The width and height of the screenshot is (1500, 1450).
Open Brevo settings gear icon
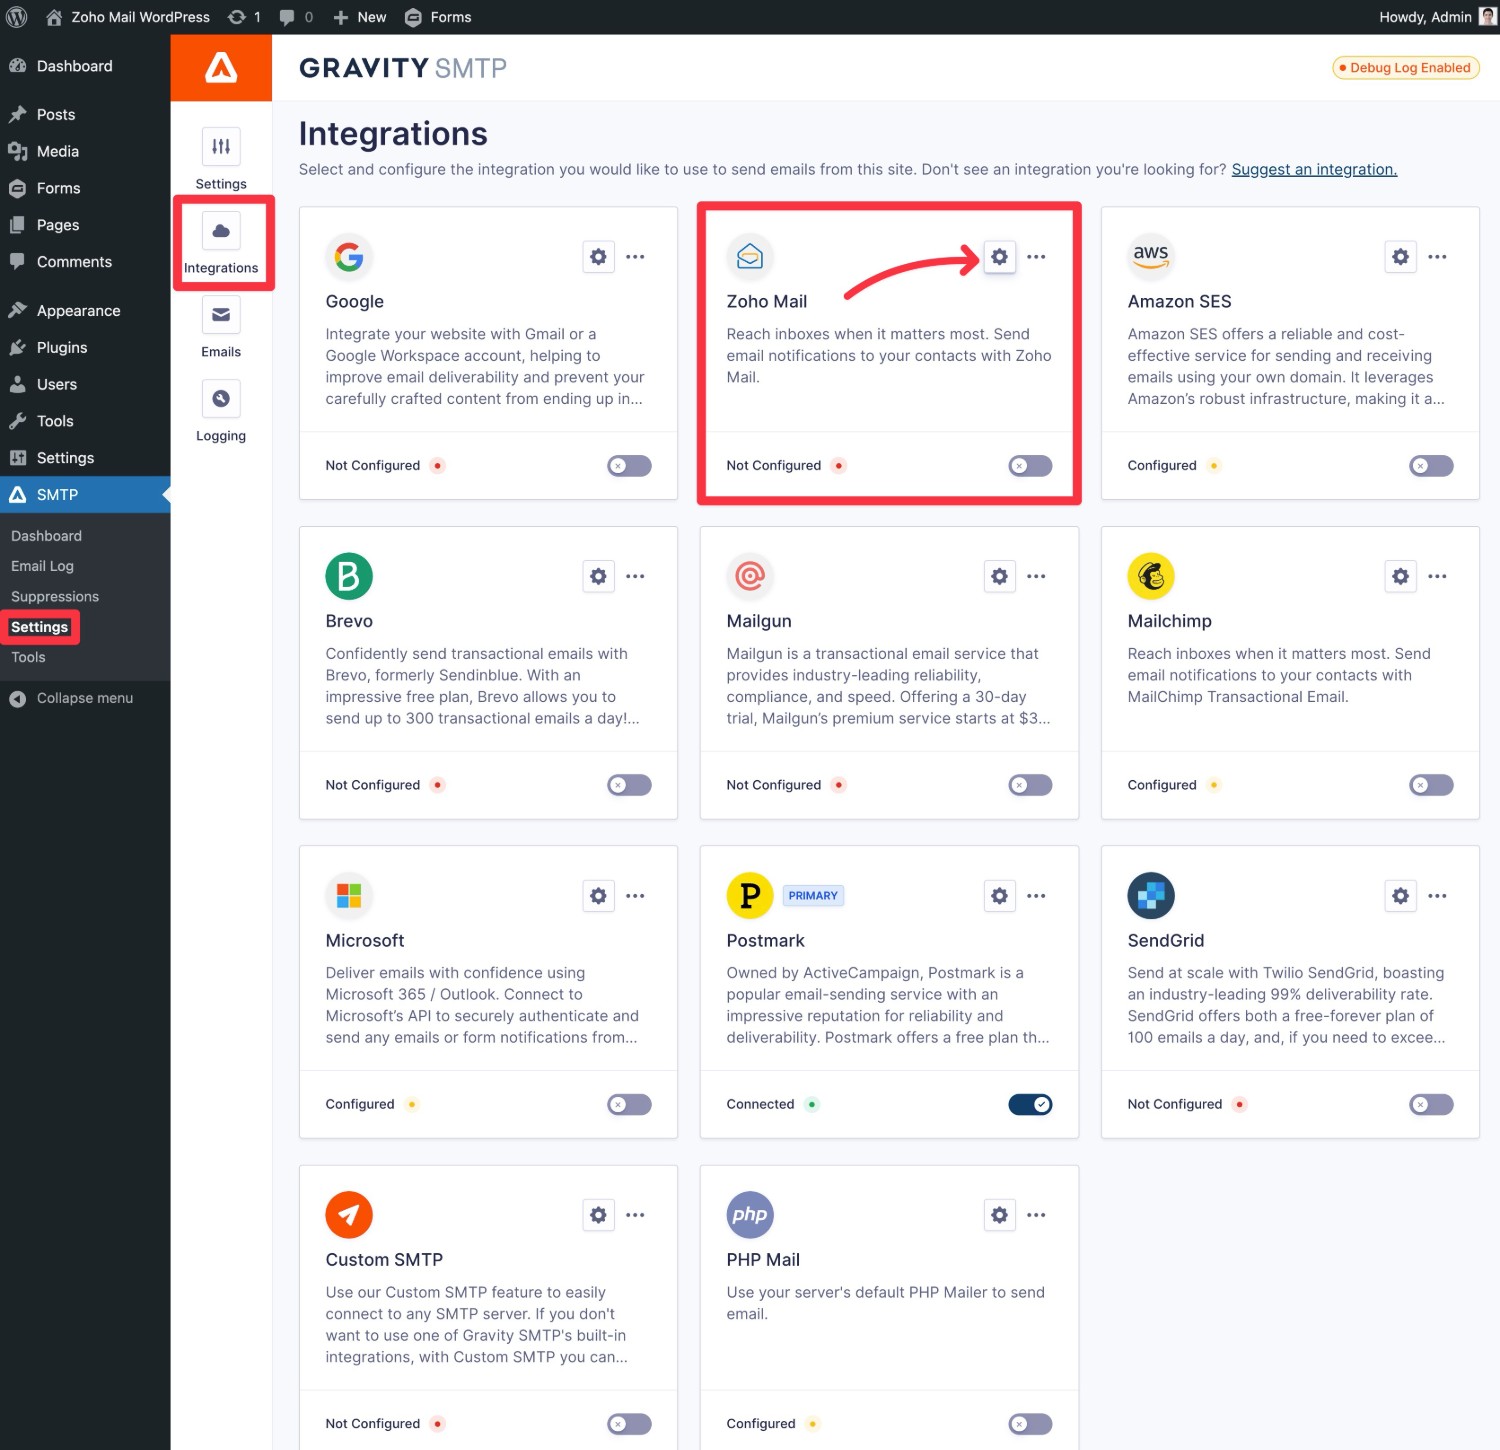pos(598,576)
